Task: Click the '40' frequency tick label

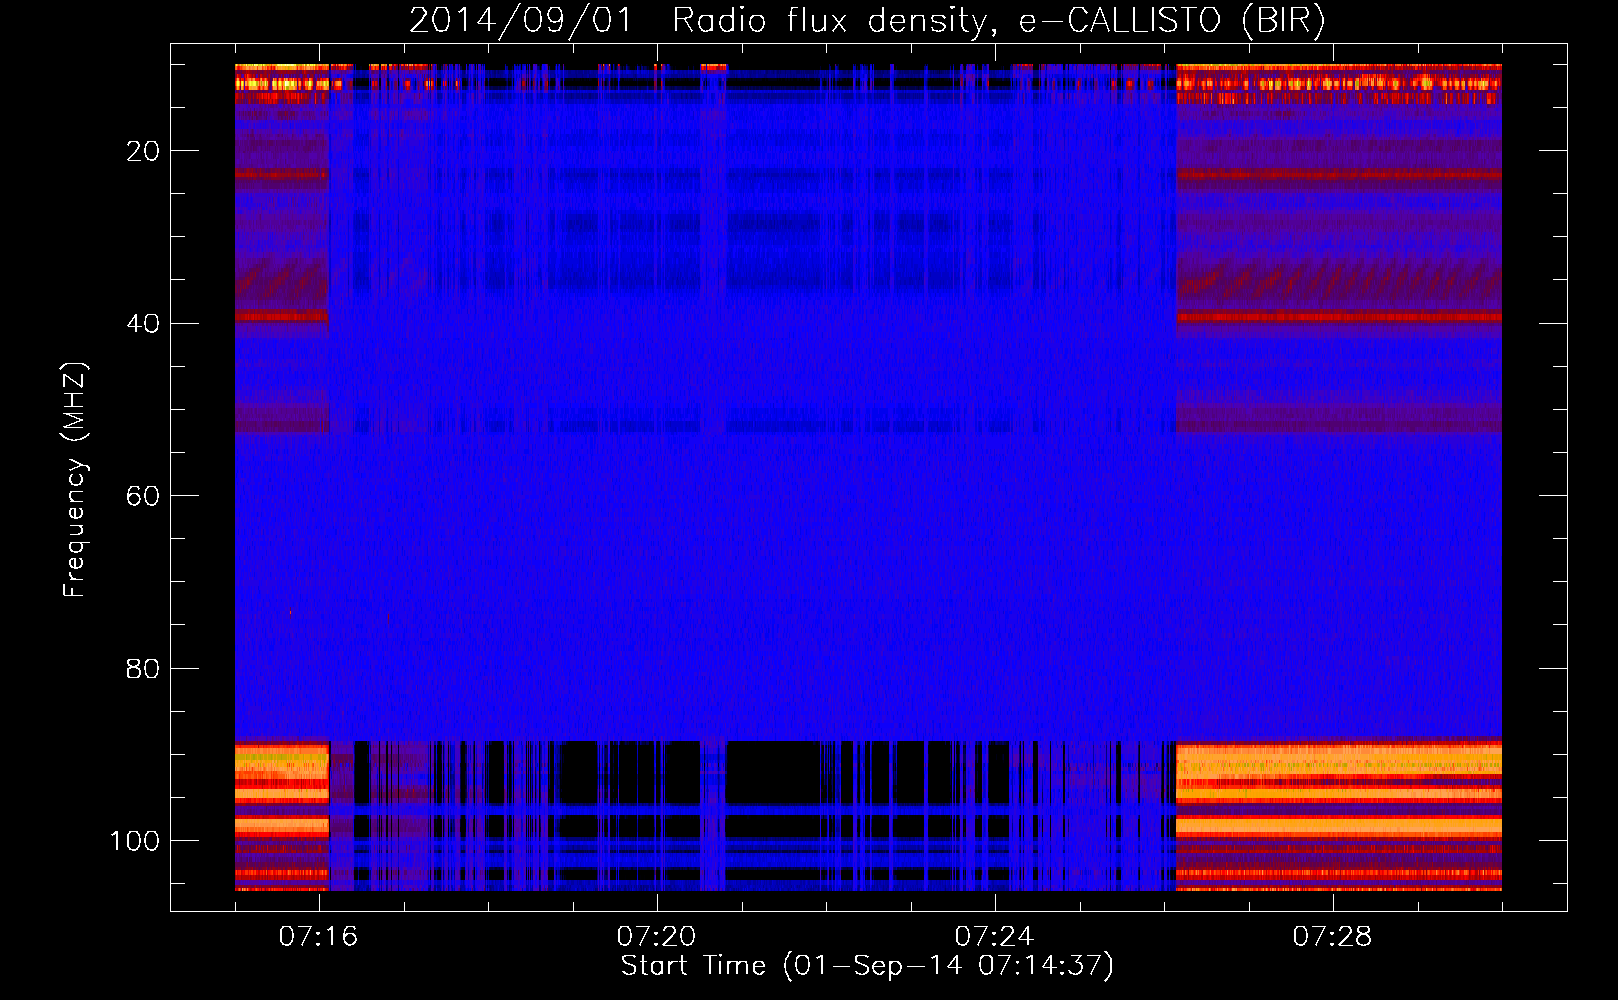Action: coord(143,324)
